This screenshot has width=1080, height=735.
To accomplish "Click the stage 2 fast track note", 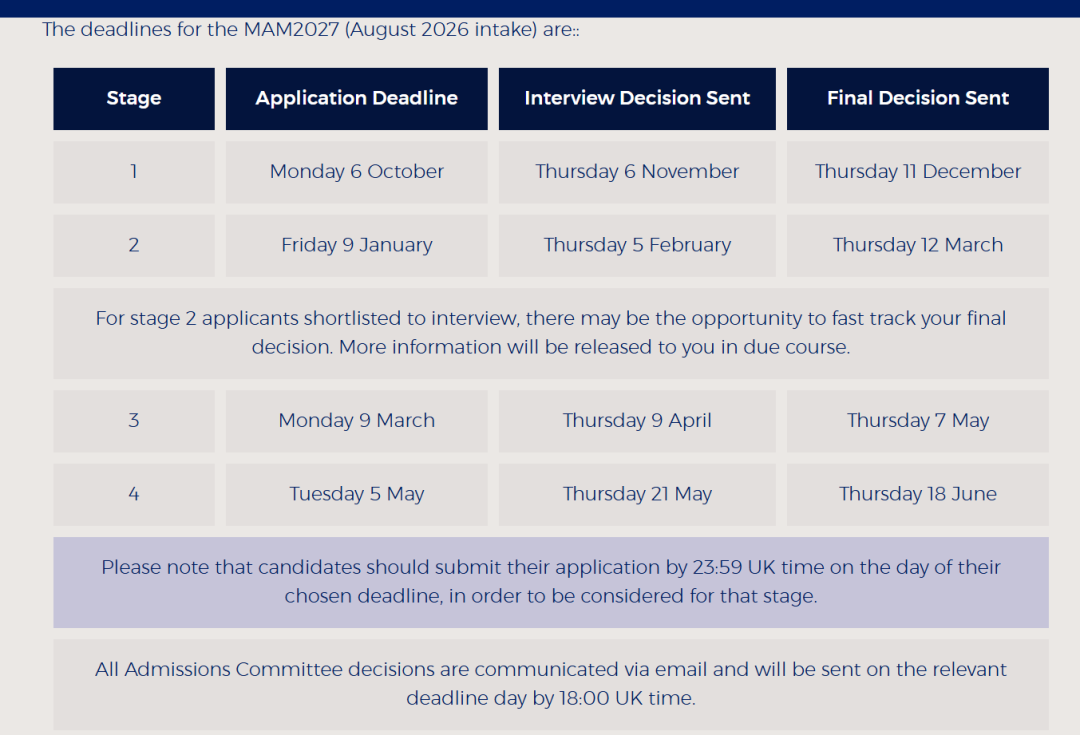I will click(551, 333).
